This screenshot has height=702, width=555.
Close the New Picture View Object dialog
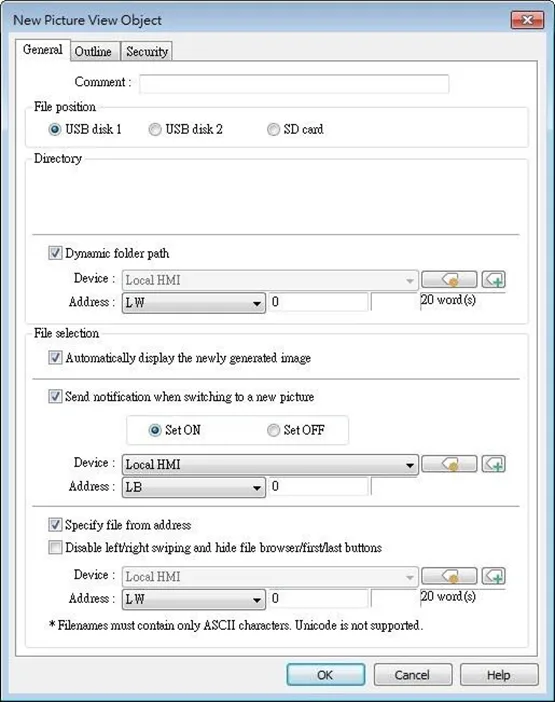pyautogui.click(x=527, y=20)
